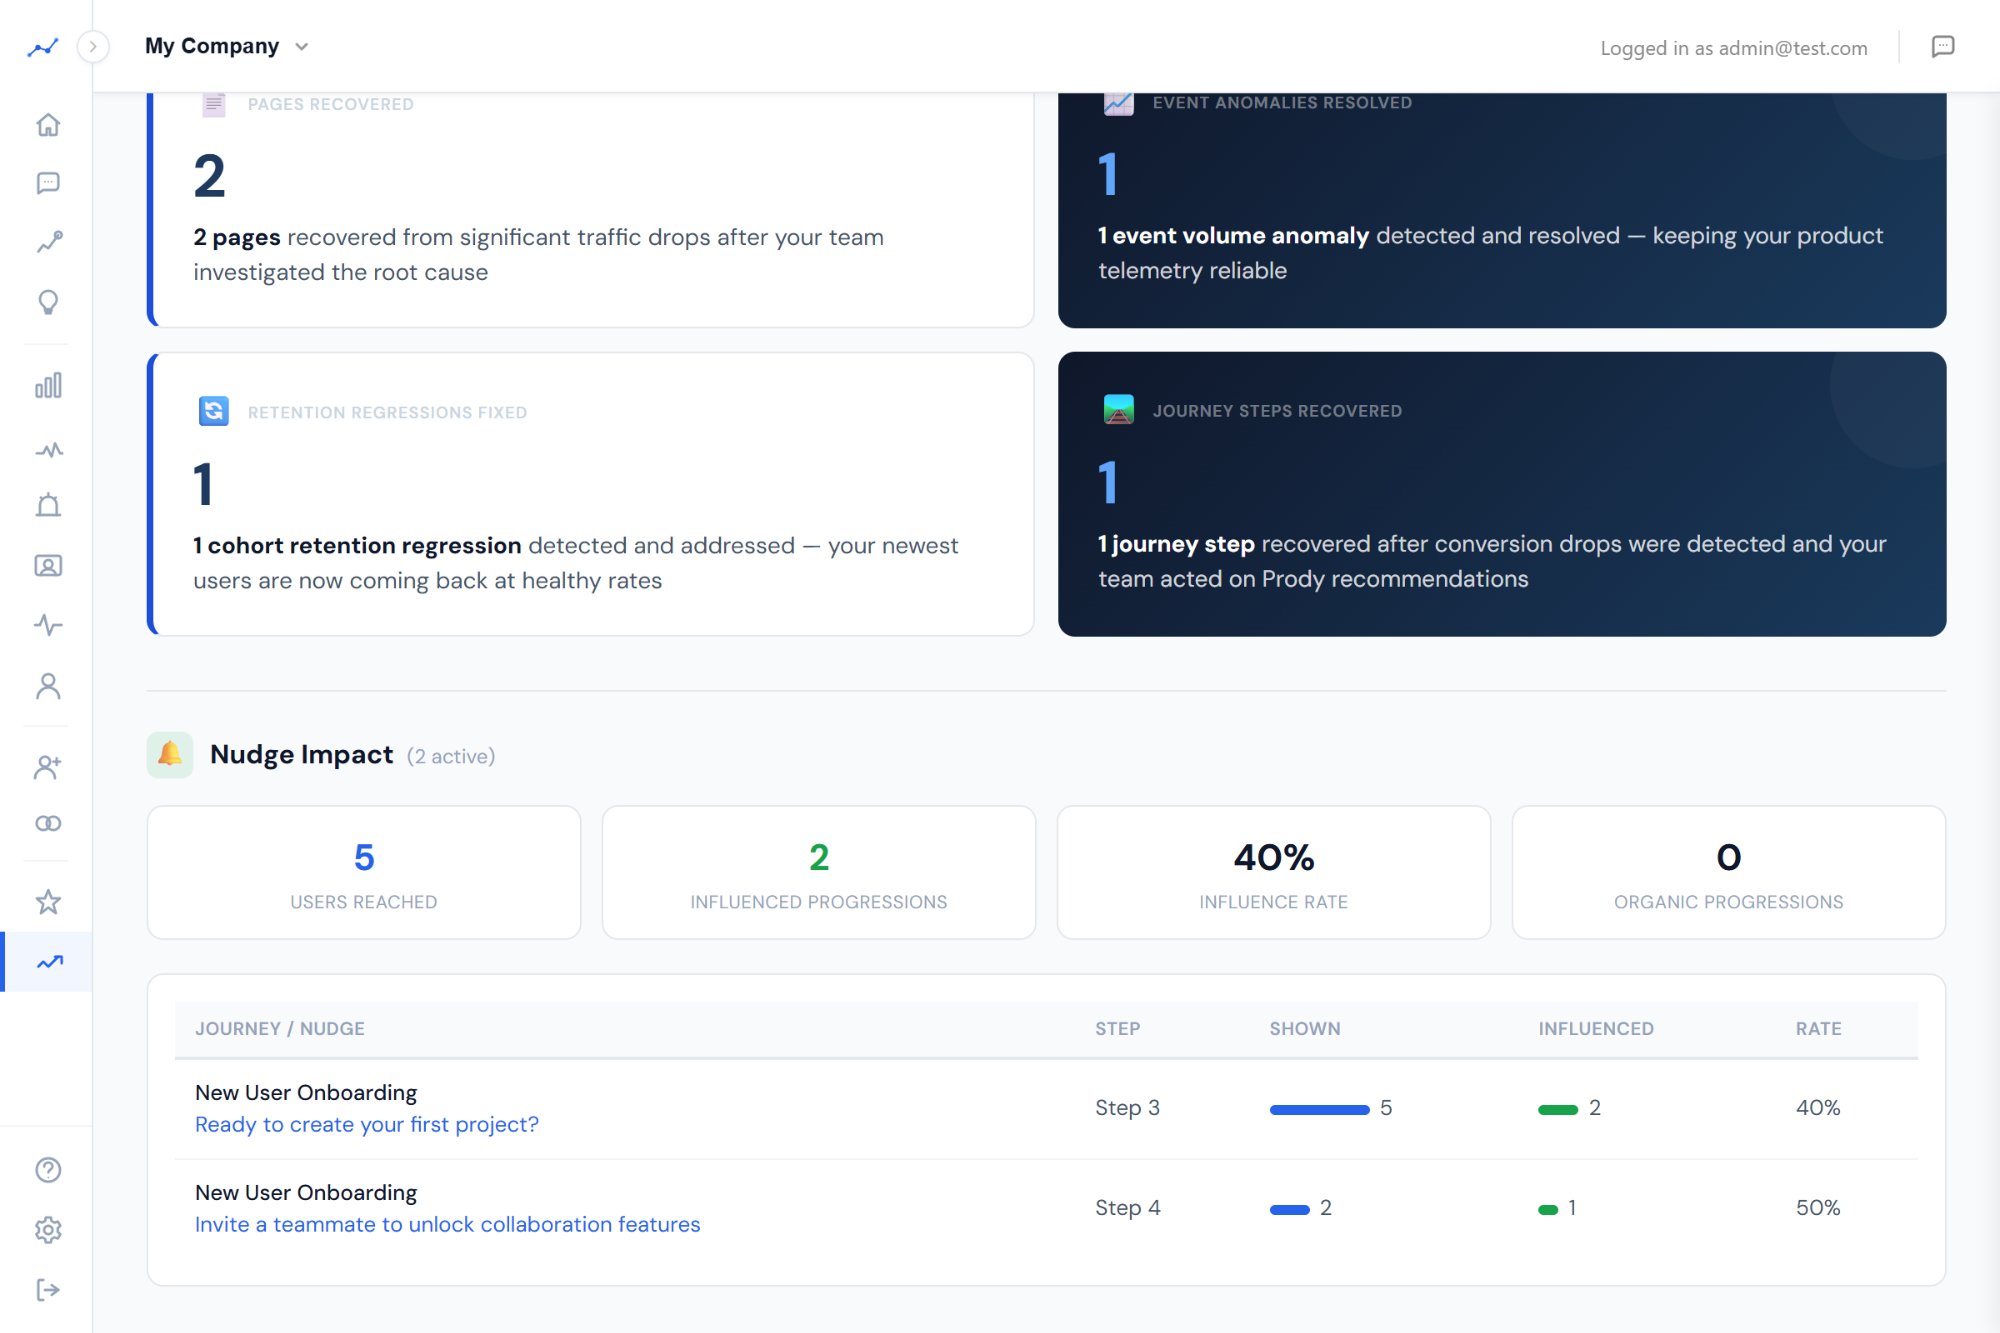Click the green Influenced bar for Step 4
The image size is (2000, 1333).
[1548, 1210]
